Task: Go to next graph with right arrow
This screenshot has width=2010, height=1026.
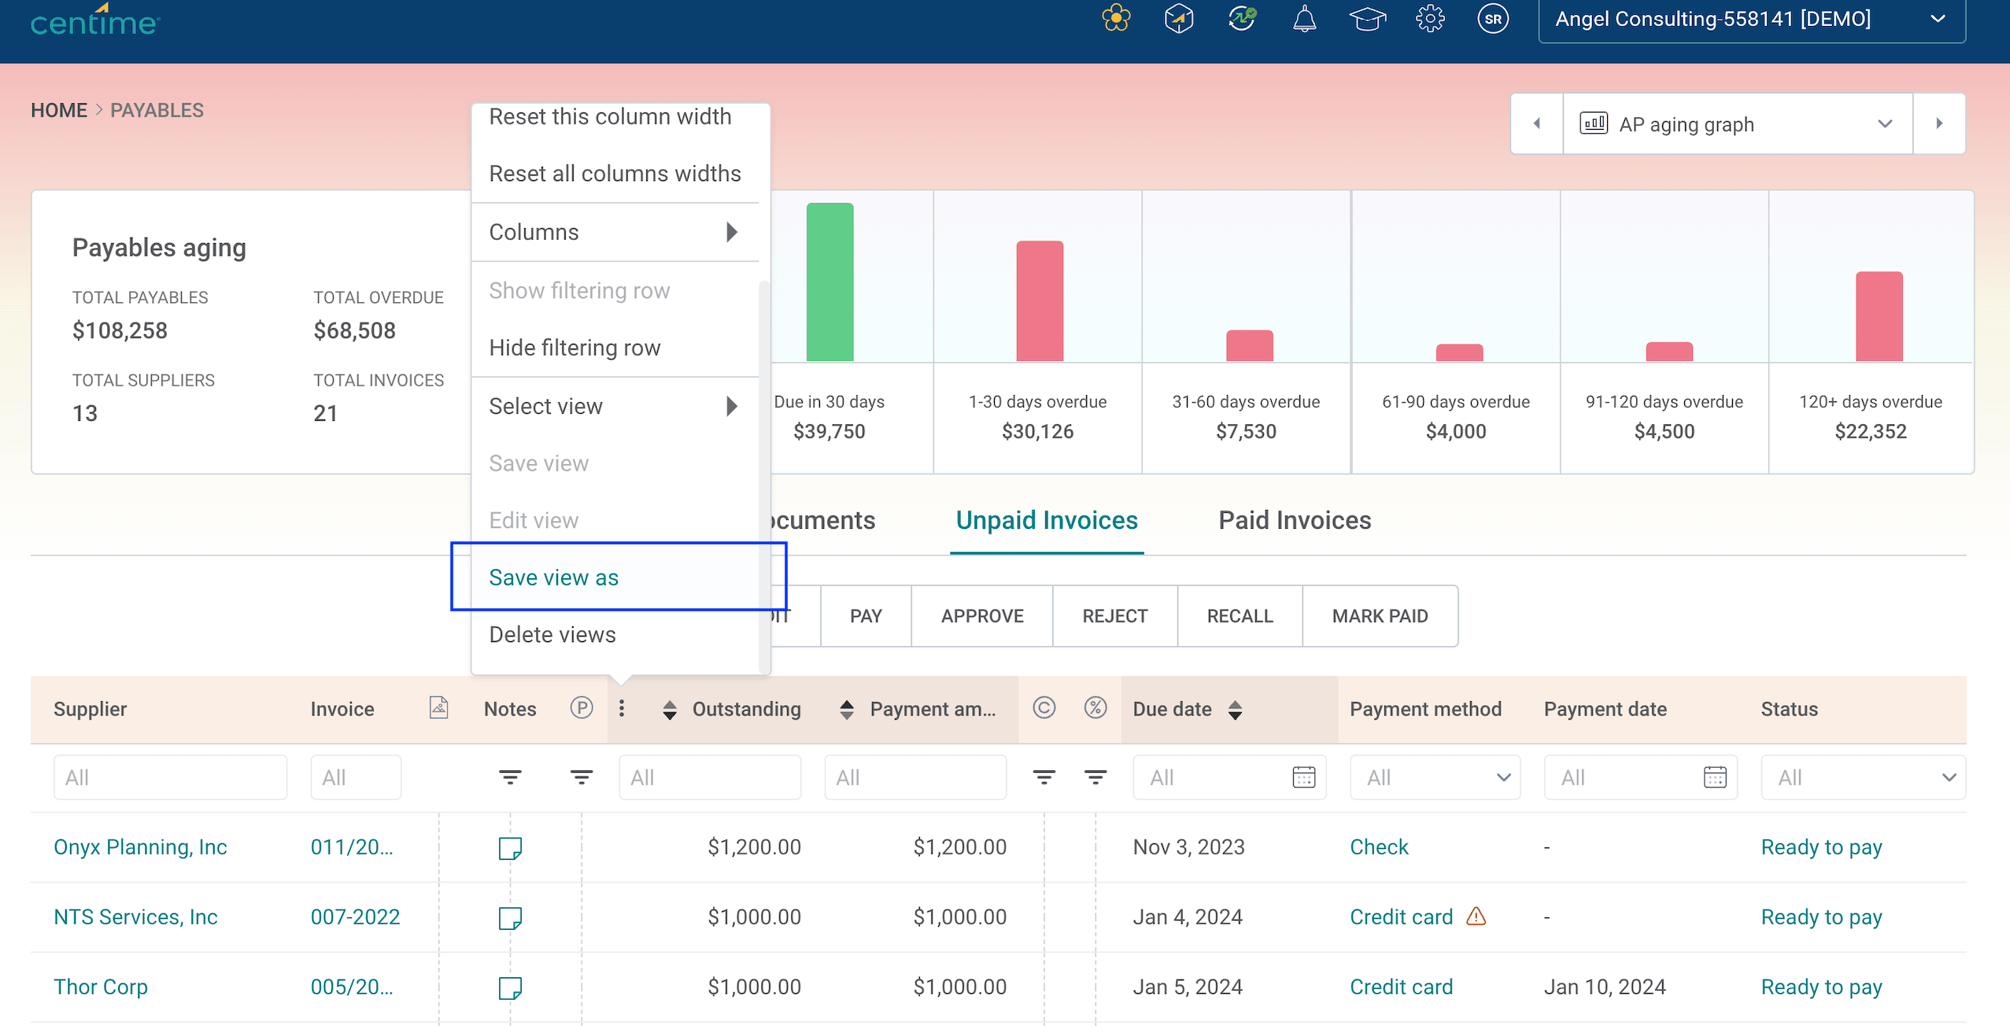Action: coord(1939,124)
